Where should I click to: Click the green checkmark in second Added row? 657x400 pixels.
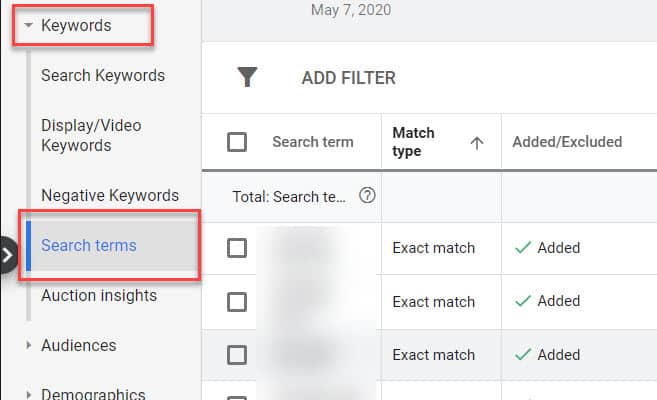tap(523, 301)
